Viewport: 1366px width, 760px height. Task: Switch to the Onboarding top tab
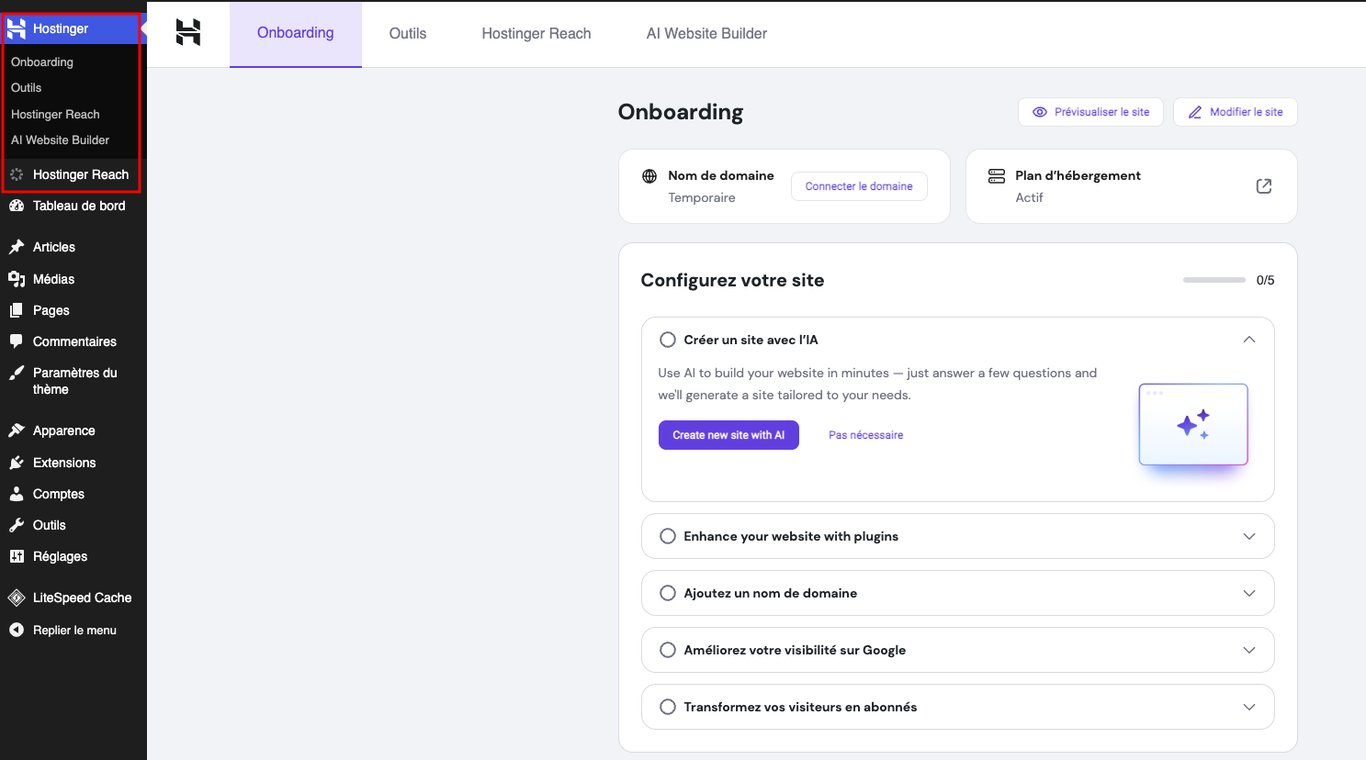click(296, 33)
